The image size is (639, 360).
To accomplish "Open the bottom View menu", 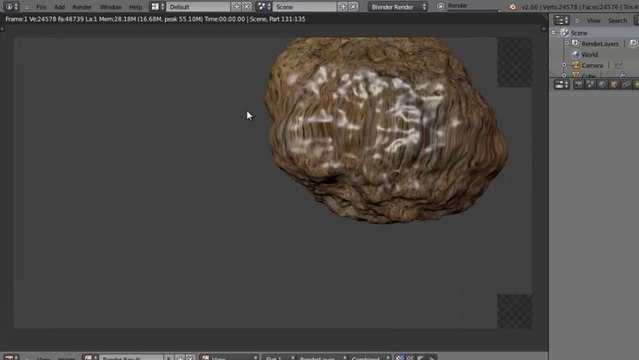I will pos(43,358).
